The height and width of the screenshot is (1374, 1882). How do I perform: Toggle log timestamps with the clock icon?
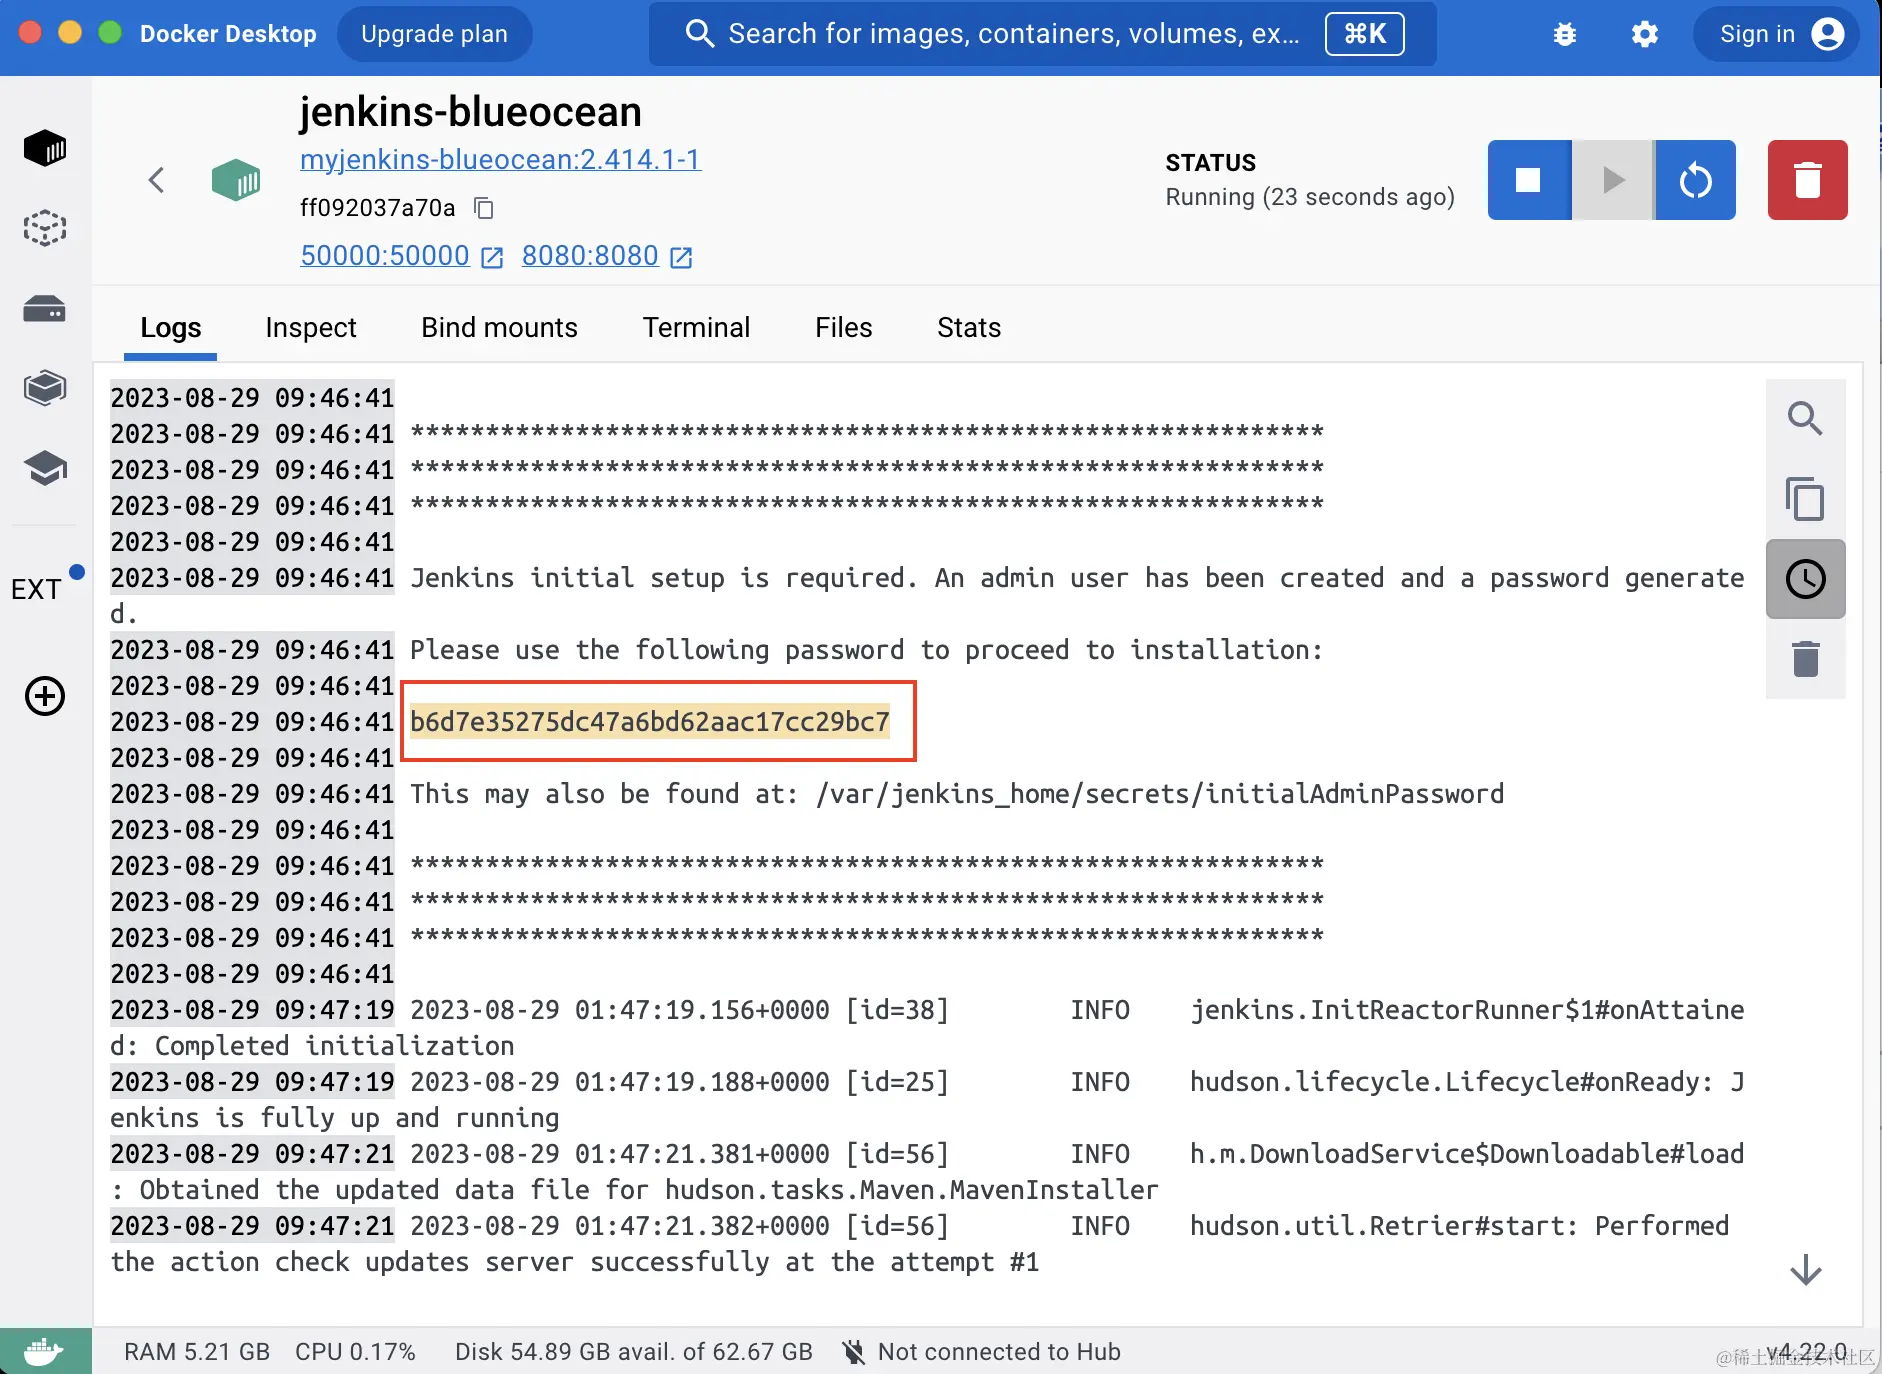[x=1805, y=579]
